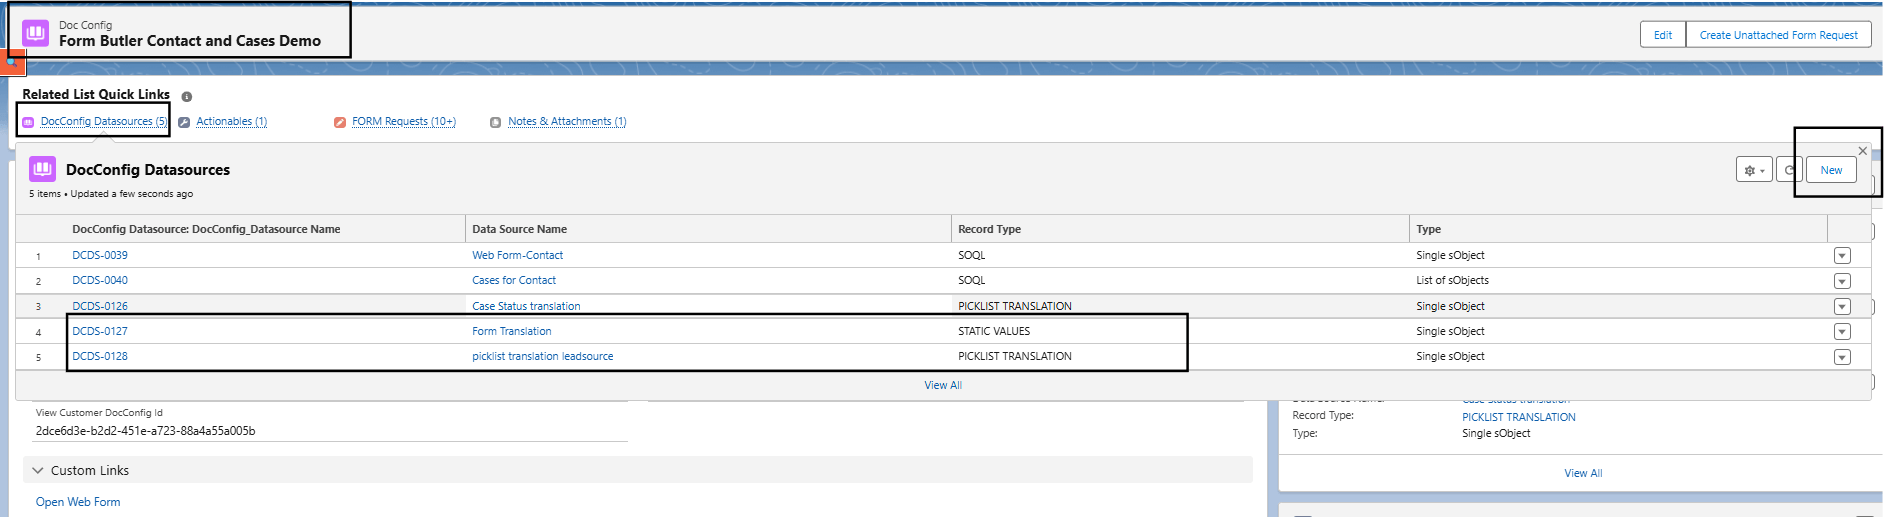Open Form Translation data source
Image resolution: width=1884 pixels, height=517 pixels.
pyautogui.click(x=512, y=331)
